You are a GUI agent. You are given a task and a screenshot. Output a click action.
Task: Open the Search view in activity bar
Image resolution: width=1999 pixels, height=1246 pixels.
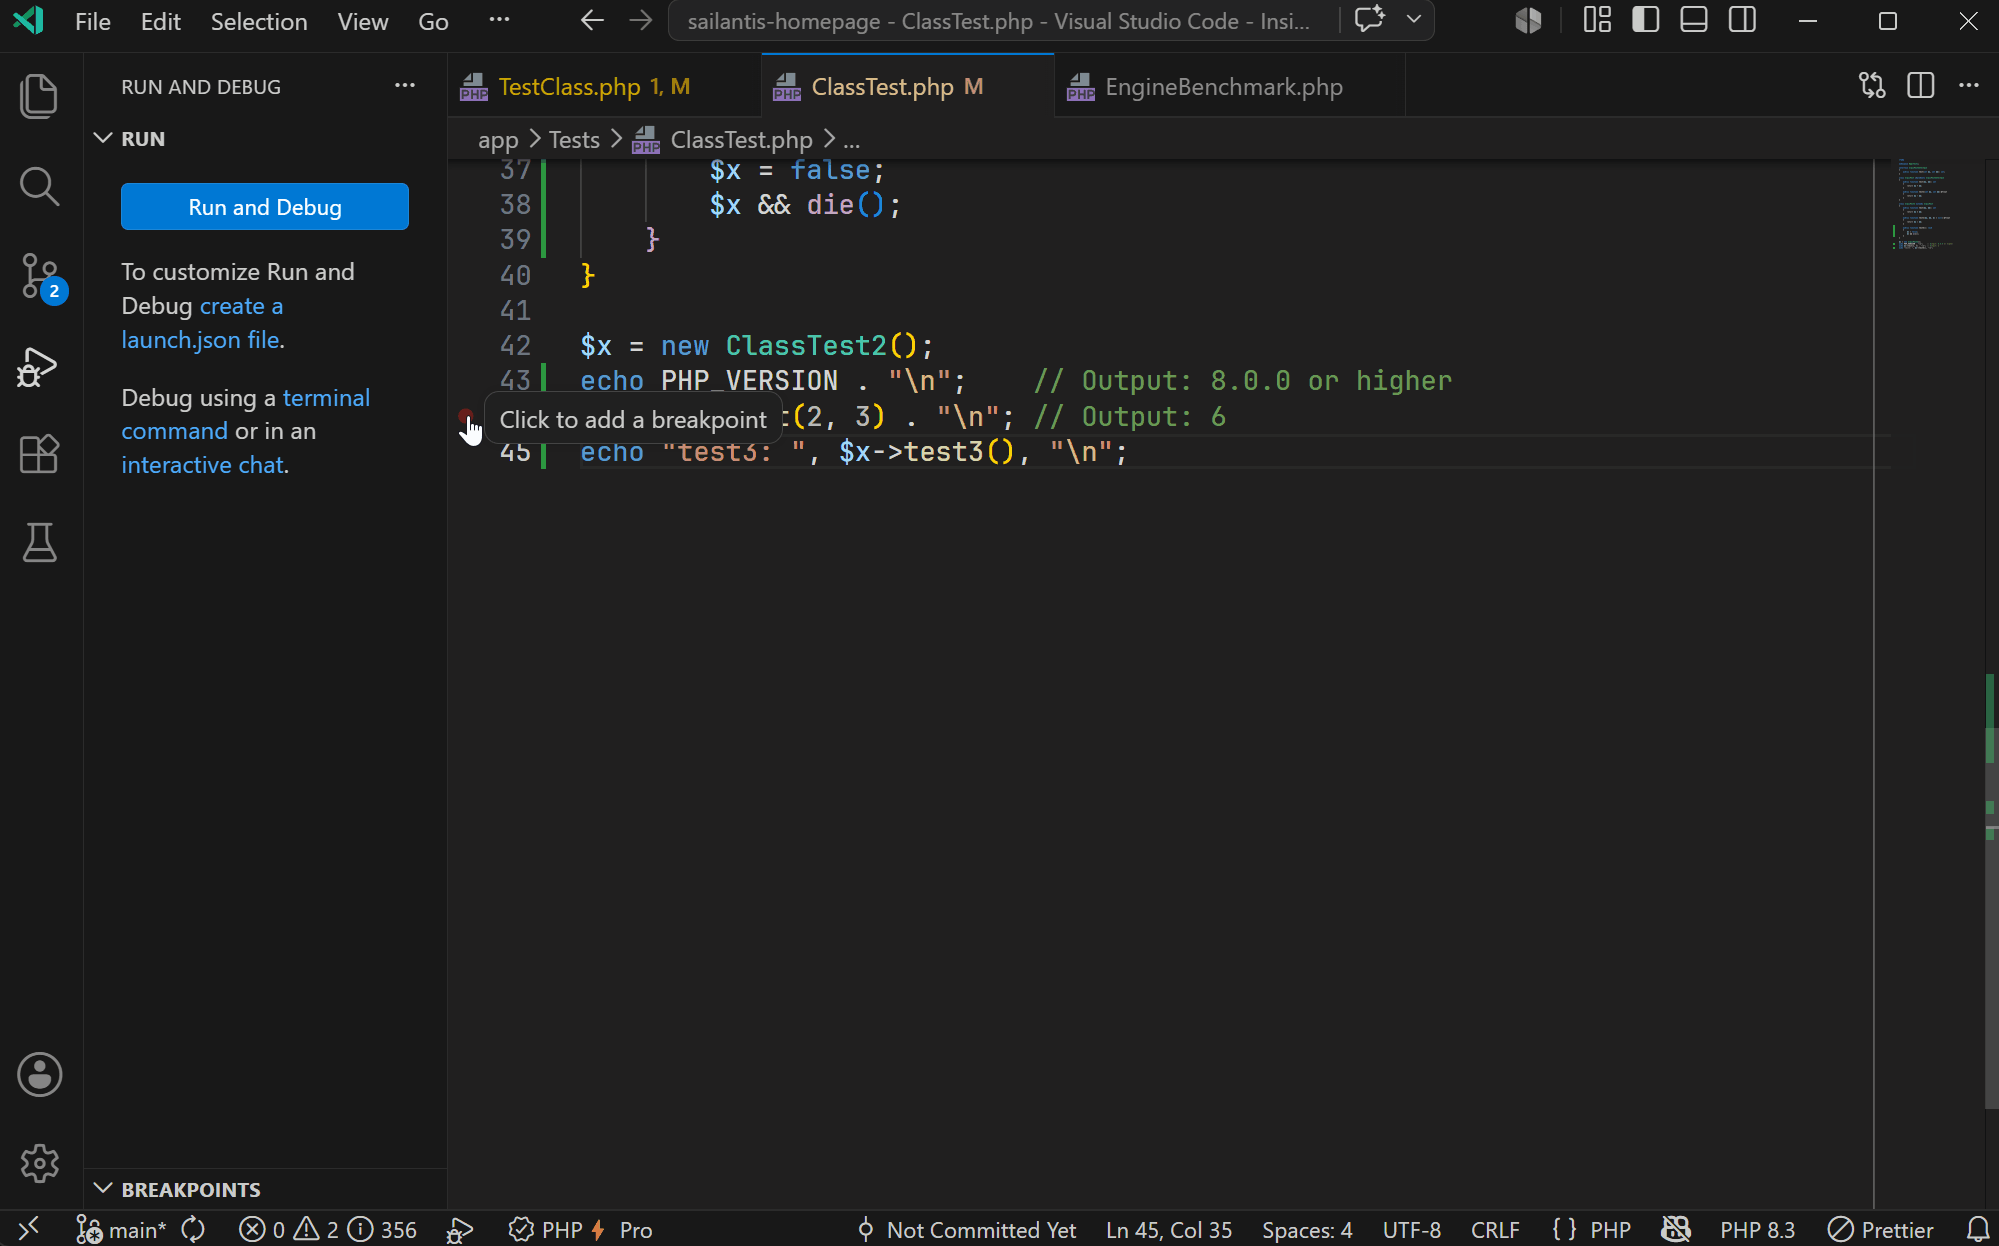39,186
